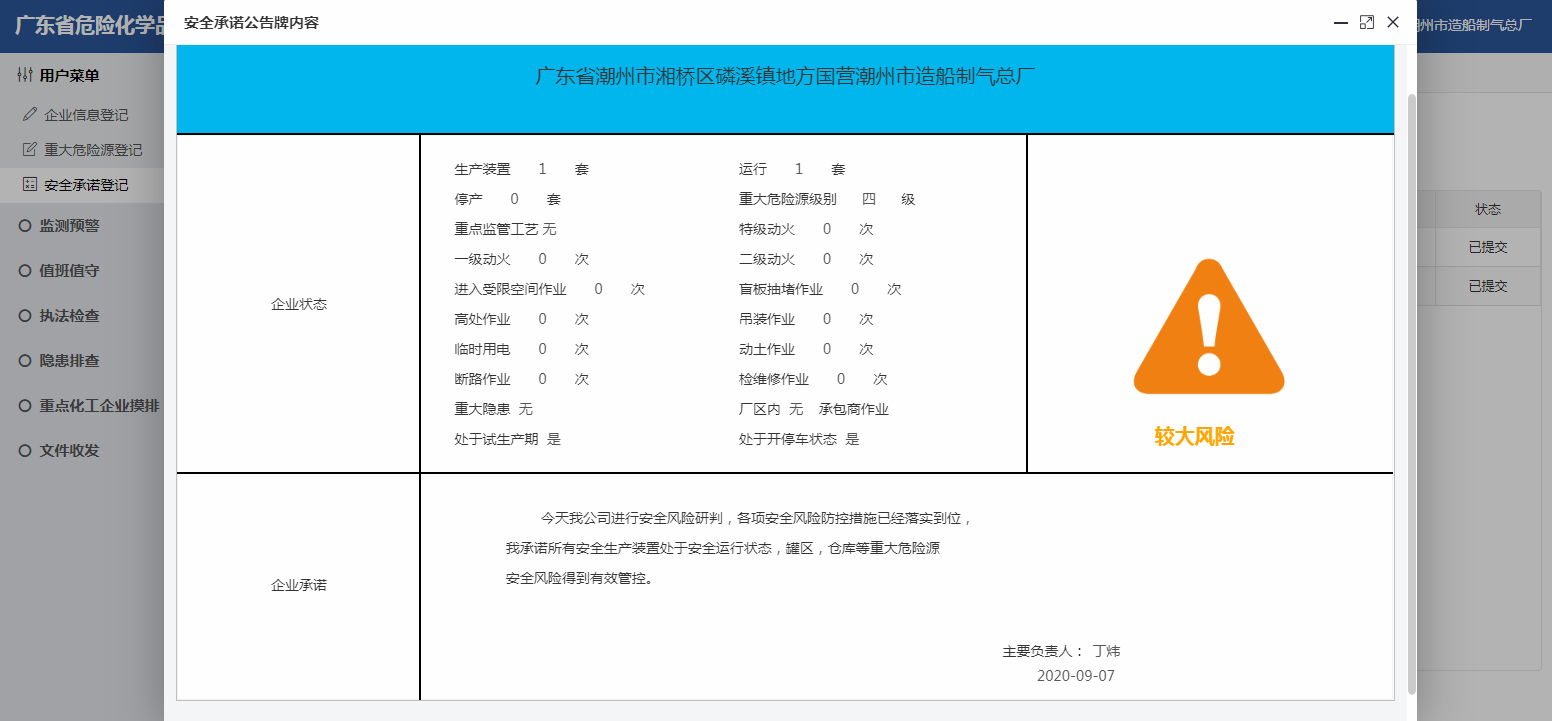Click the 高处作业 0 次 entry
1552x721 pixels.
[x=522, y=319]
